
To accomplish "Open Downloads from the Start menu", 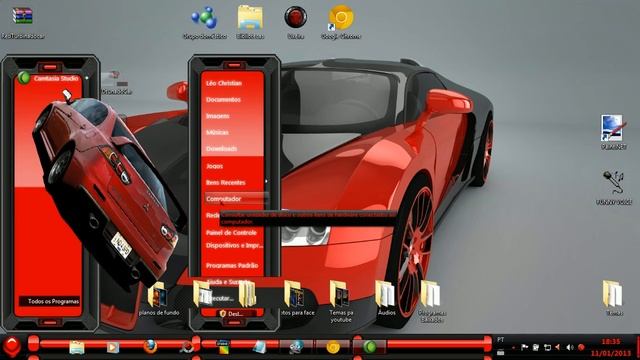I will pyautogui.click(x=221, y=149).
